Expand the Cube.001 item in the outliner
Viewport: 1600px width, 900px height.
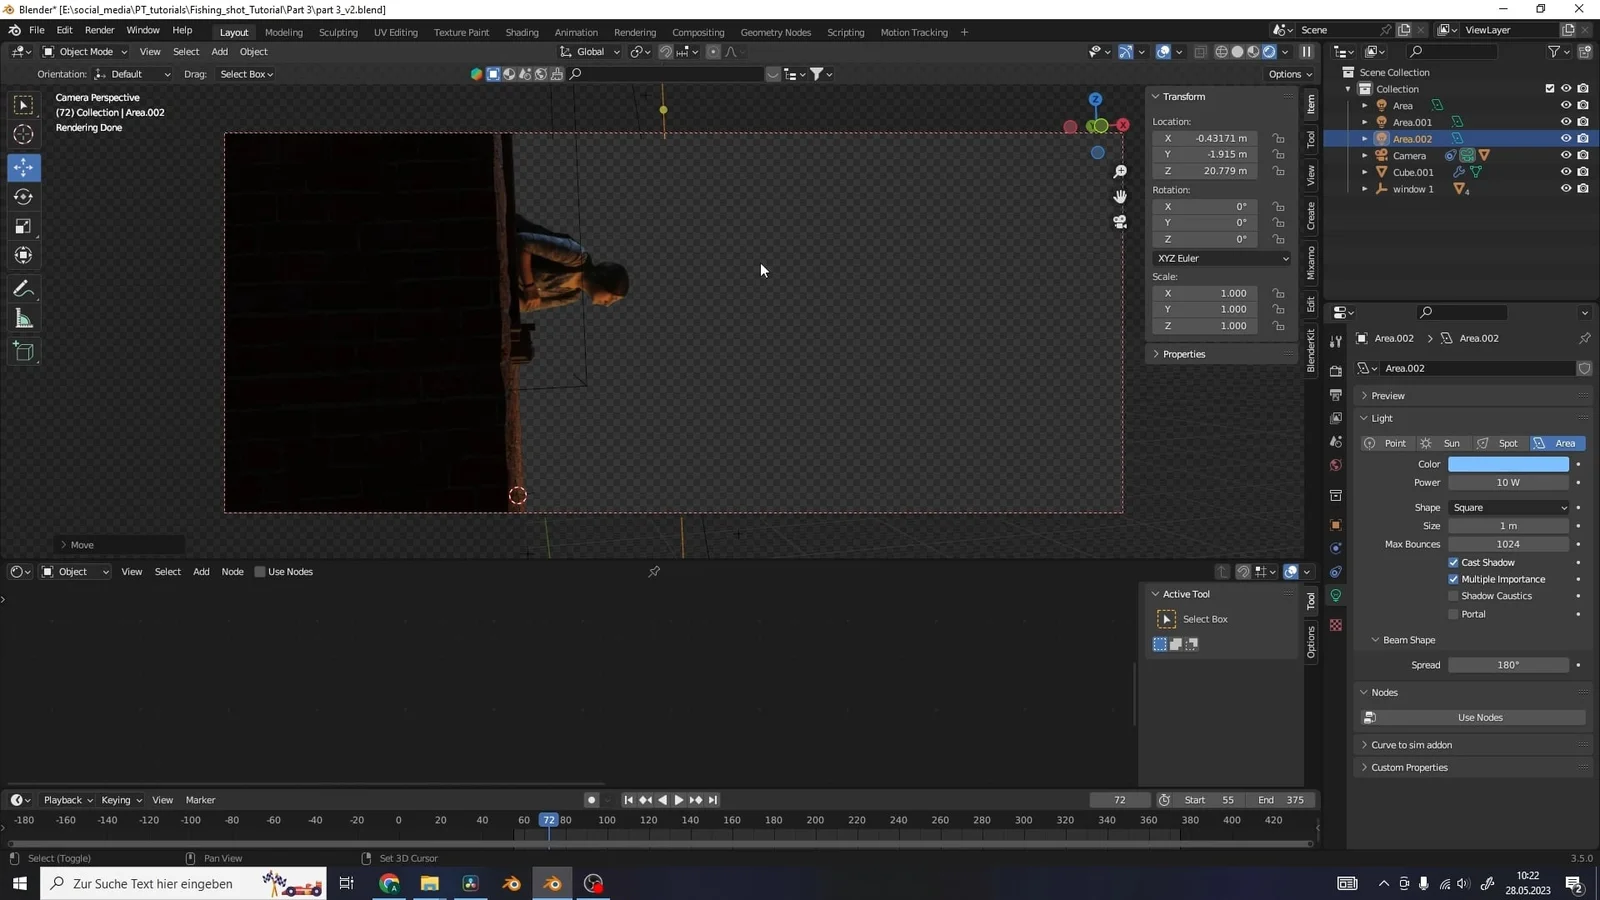pos(1366,172)
